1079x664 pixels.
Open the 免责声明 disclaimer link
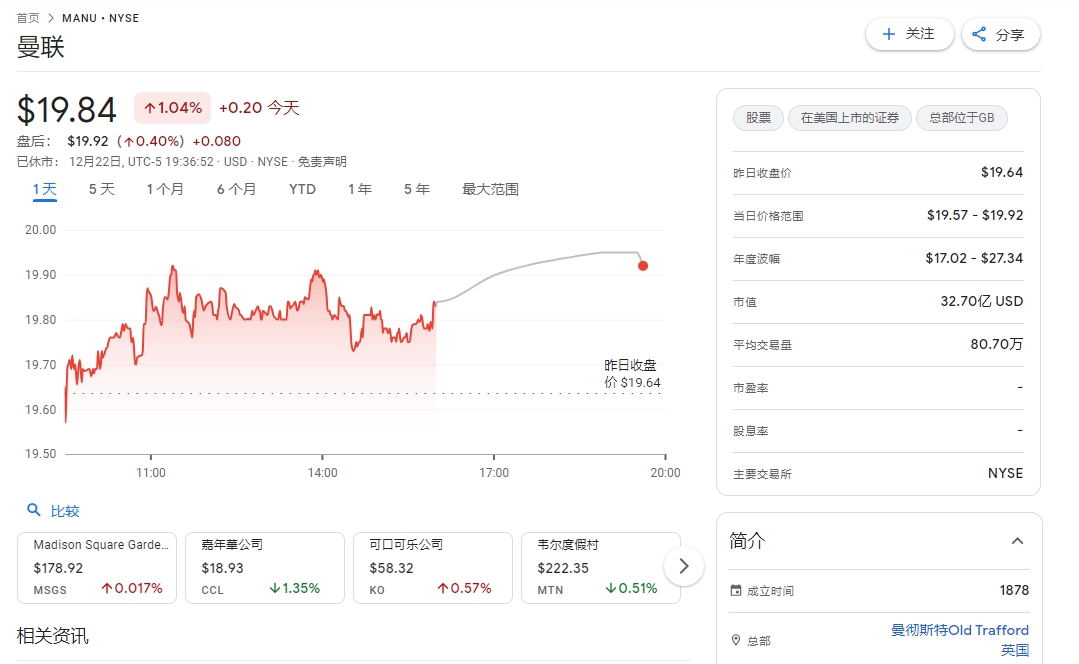pyautogui.click(x=322, y=162)
